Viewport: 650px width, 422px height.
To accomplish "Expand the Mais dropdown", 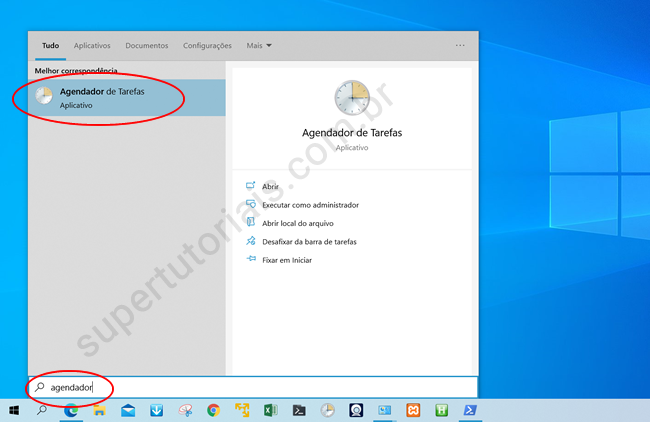I will (259, 45).
